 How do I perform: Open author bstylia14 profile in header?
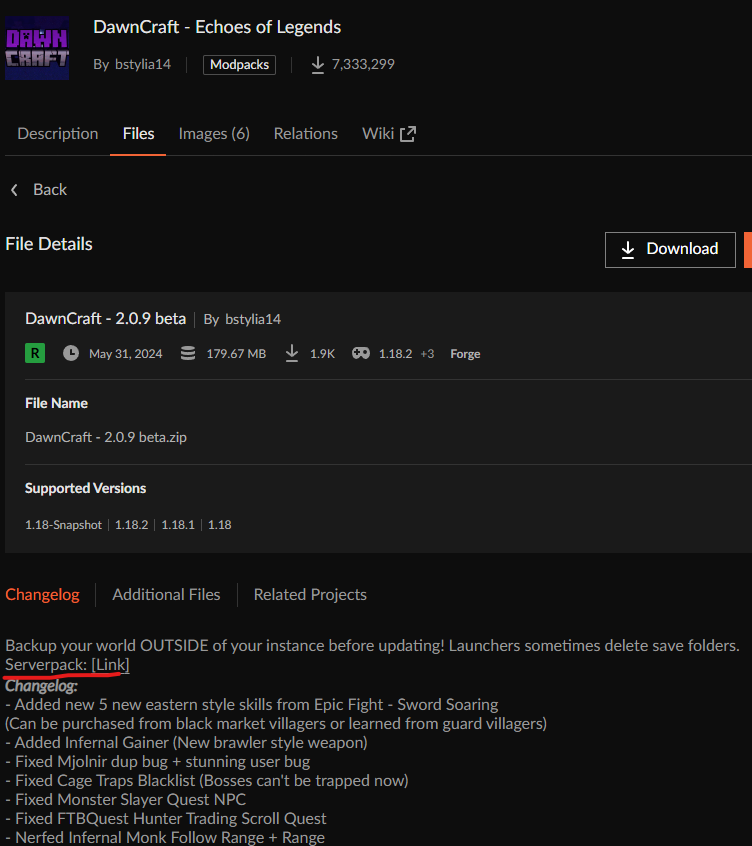(142, 64)
